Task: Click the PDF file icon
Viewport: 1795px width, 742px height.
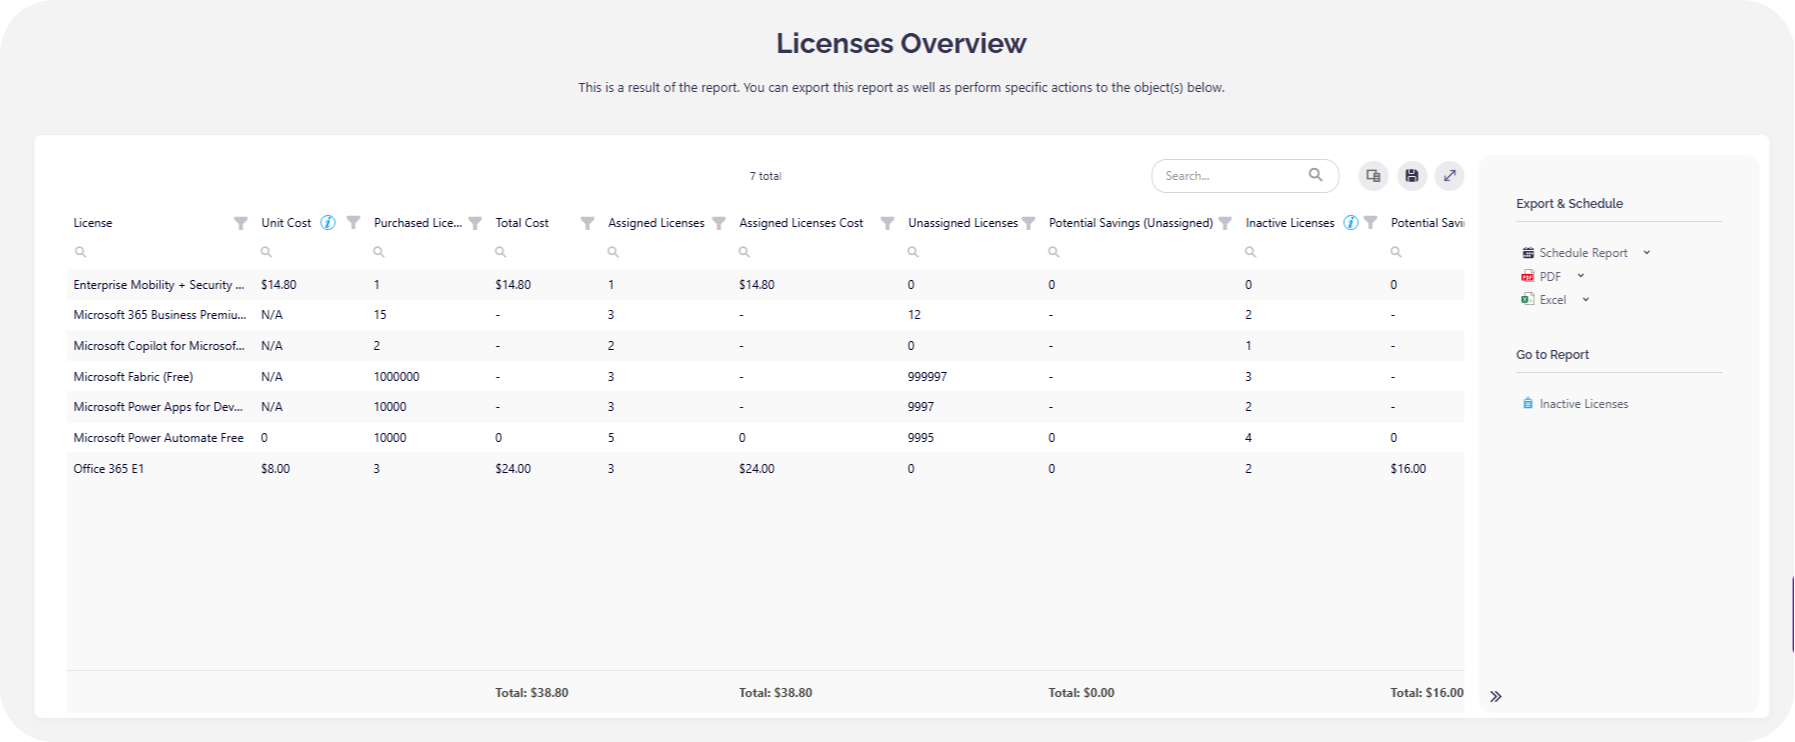Action: [x=1527, y=276]
